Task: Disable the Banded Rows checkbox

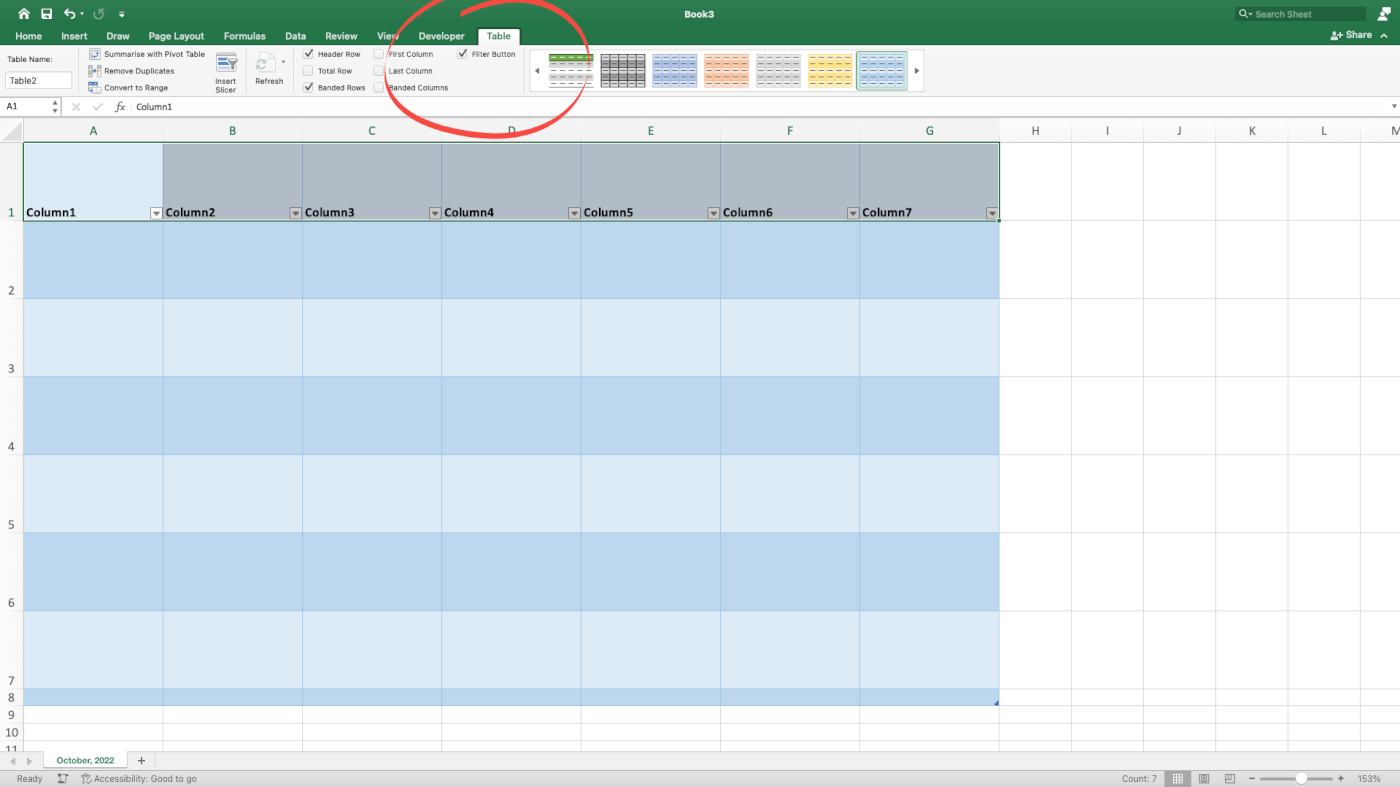Action: 308,87
